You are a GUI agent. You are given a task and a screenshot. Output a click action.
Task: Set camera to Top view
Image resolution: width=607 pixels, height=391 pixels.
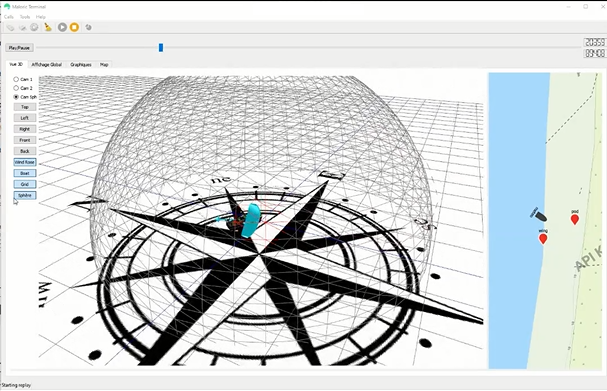point(25,107)
